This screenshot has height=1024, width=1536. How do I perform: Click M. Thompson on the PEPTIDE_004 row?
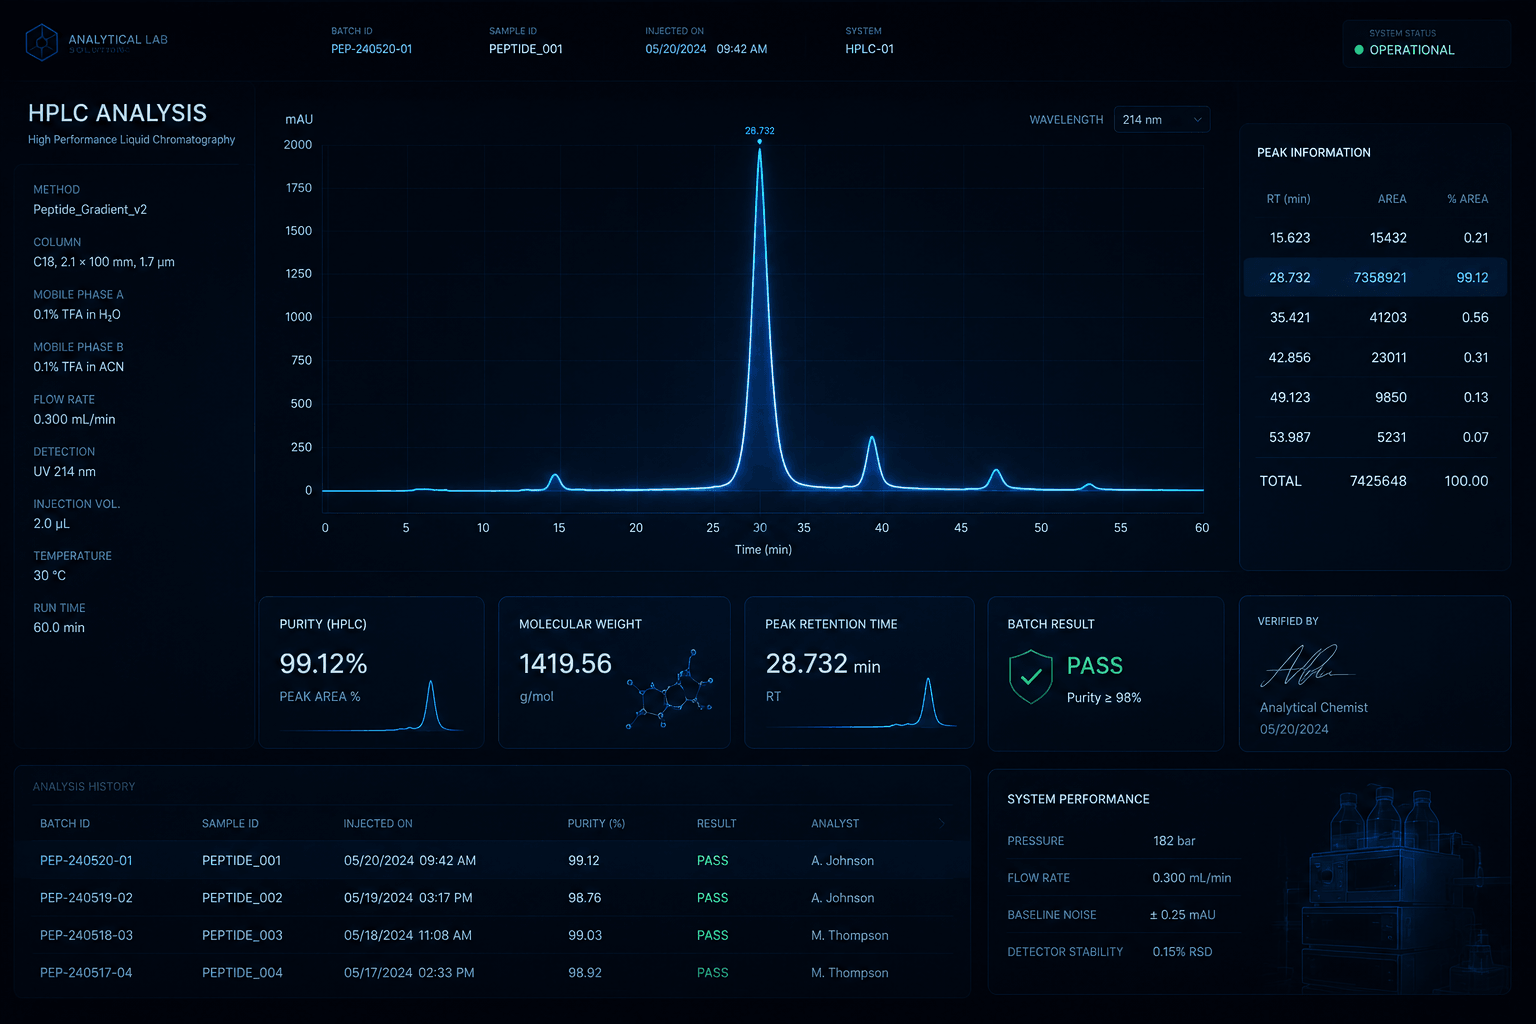click(x=850, y=973)
